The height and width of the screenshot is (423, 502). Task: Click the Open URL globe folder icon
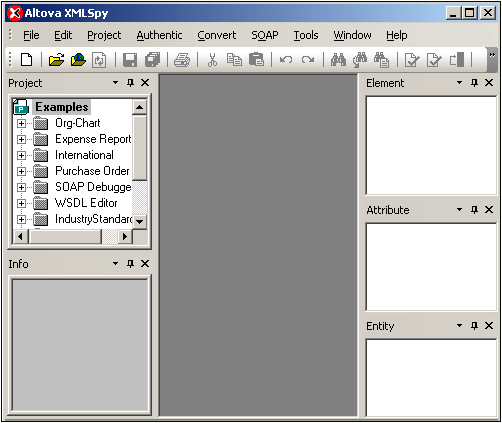pyautogui.click(x=78, y=60)
